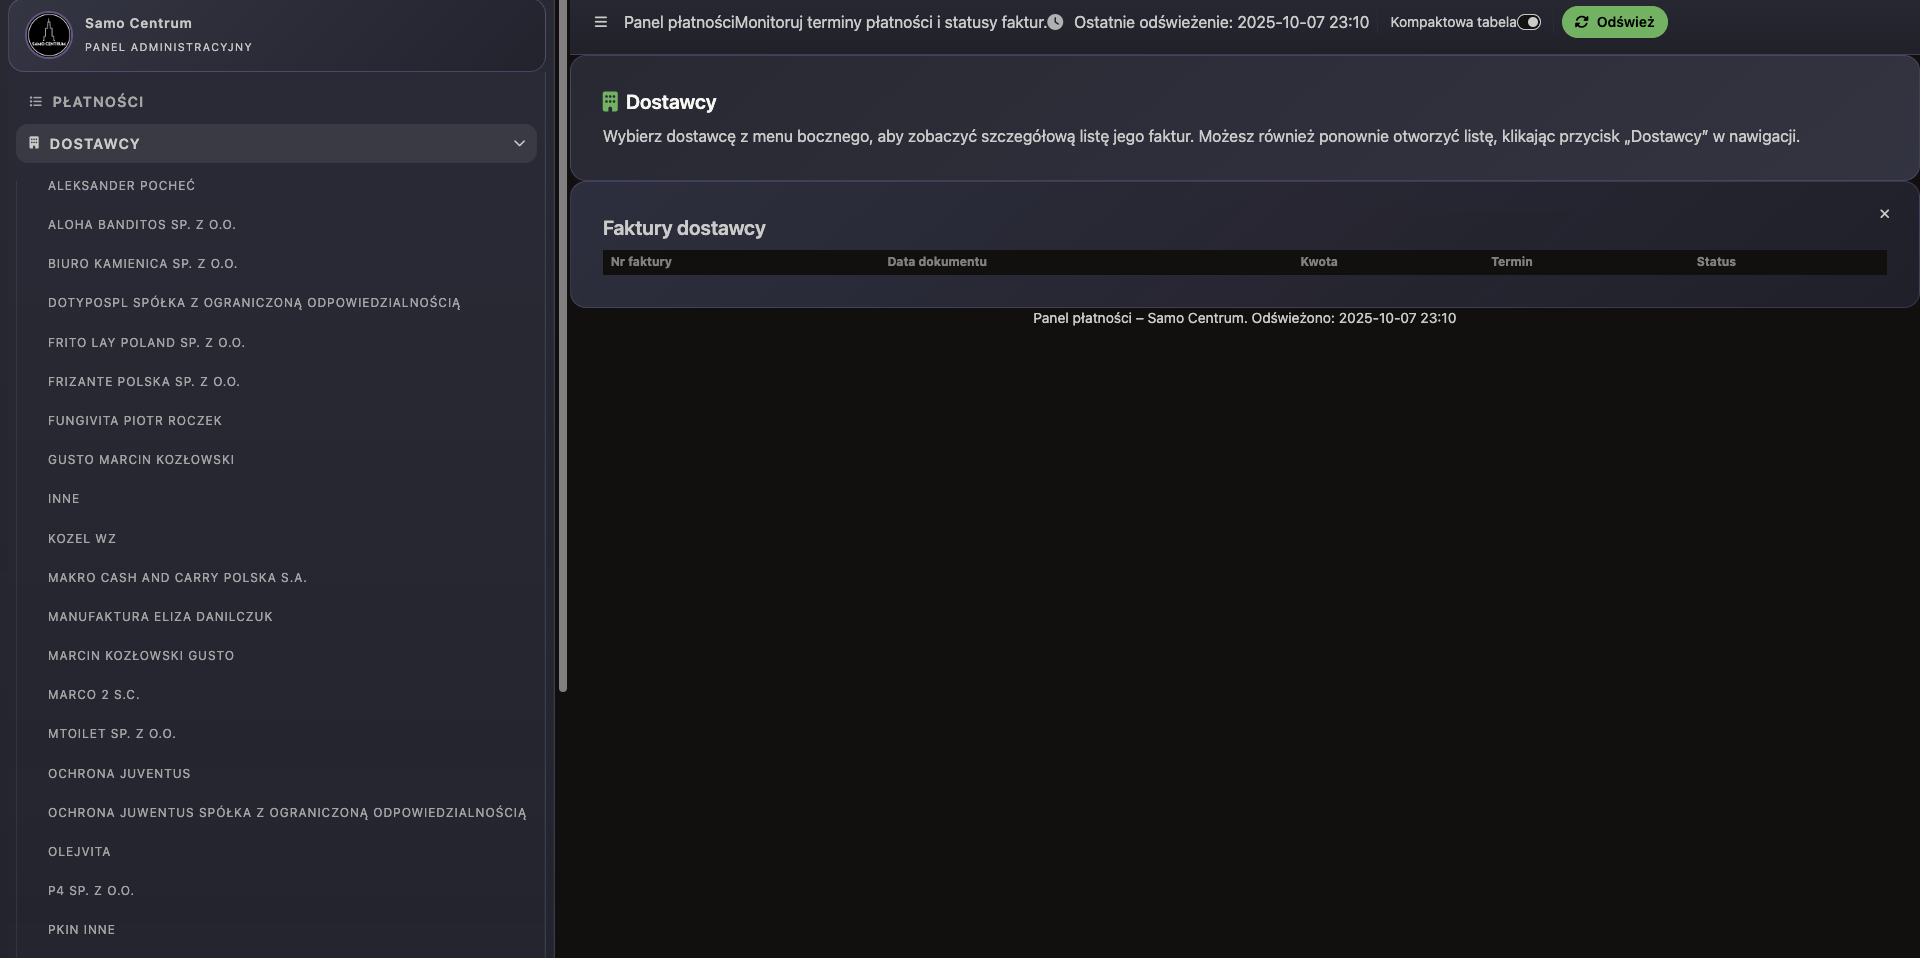Click the clock icon near last refresh
Image resolution: width=1920 pixels, height=958 pixels.
point(1055,22)
